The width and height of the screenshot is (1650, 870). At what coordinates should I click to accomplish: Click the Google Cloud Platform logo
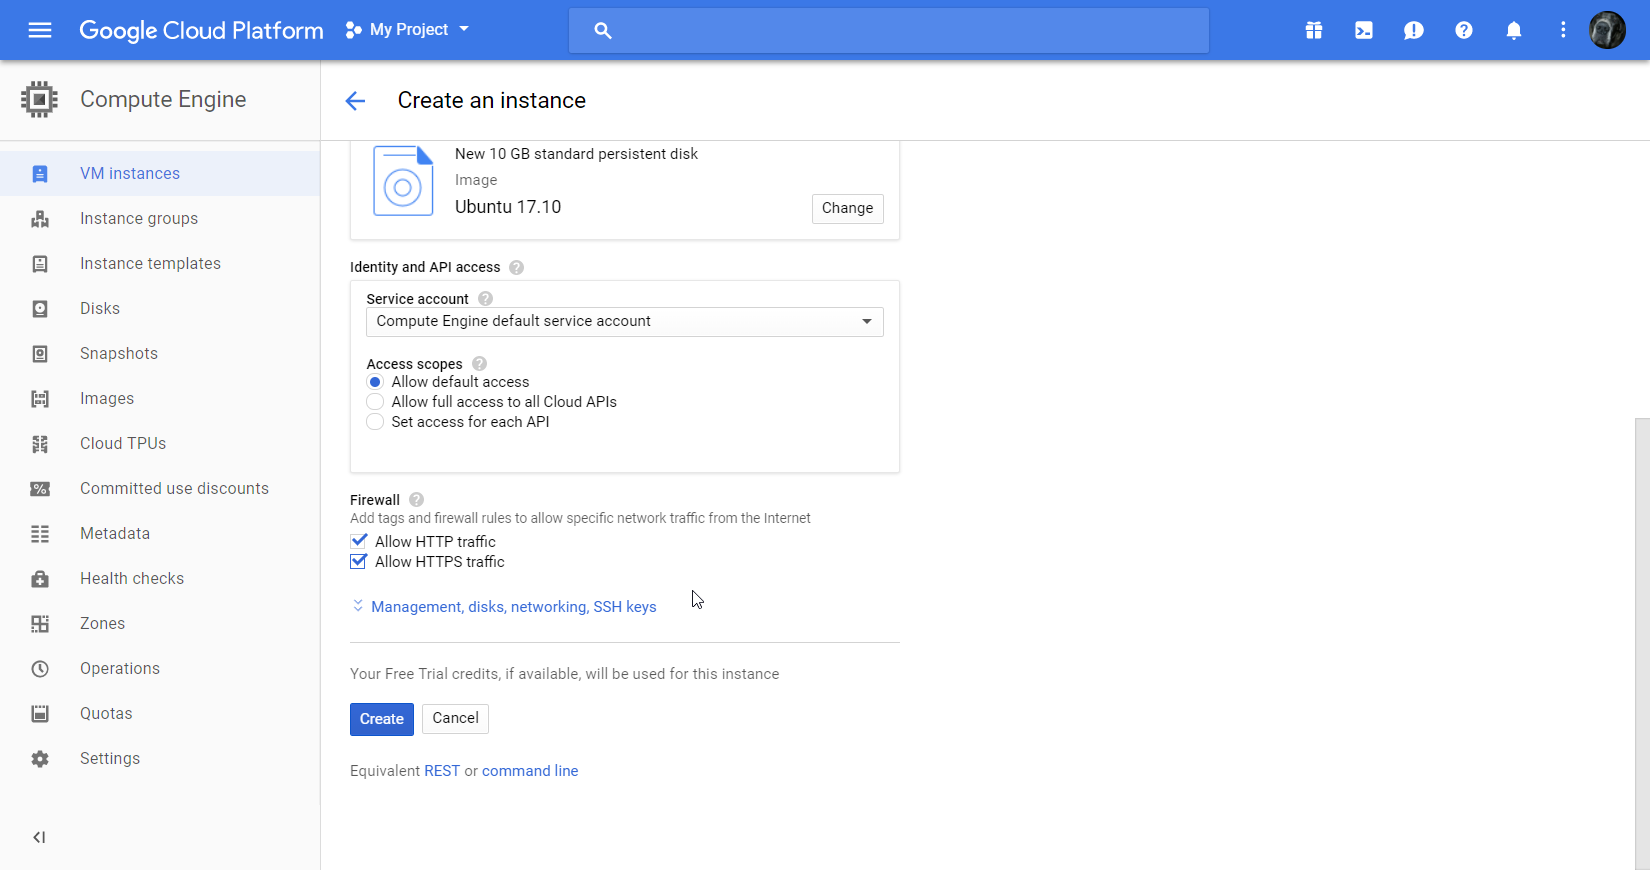(x=201, y=30)
